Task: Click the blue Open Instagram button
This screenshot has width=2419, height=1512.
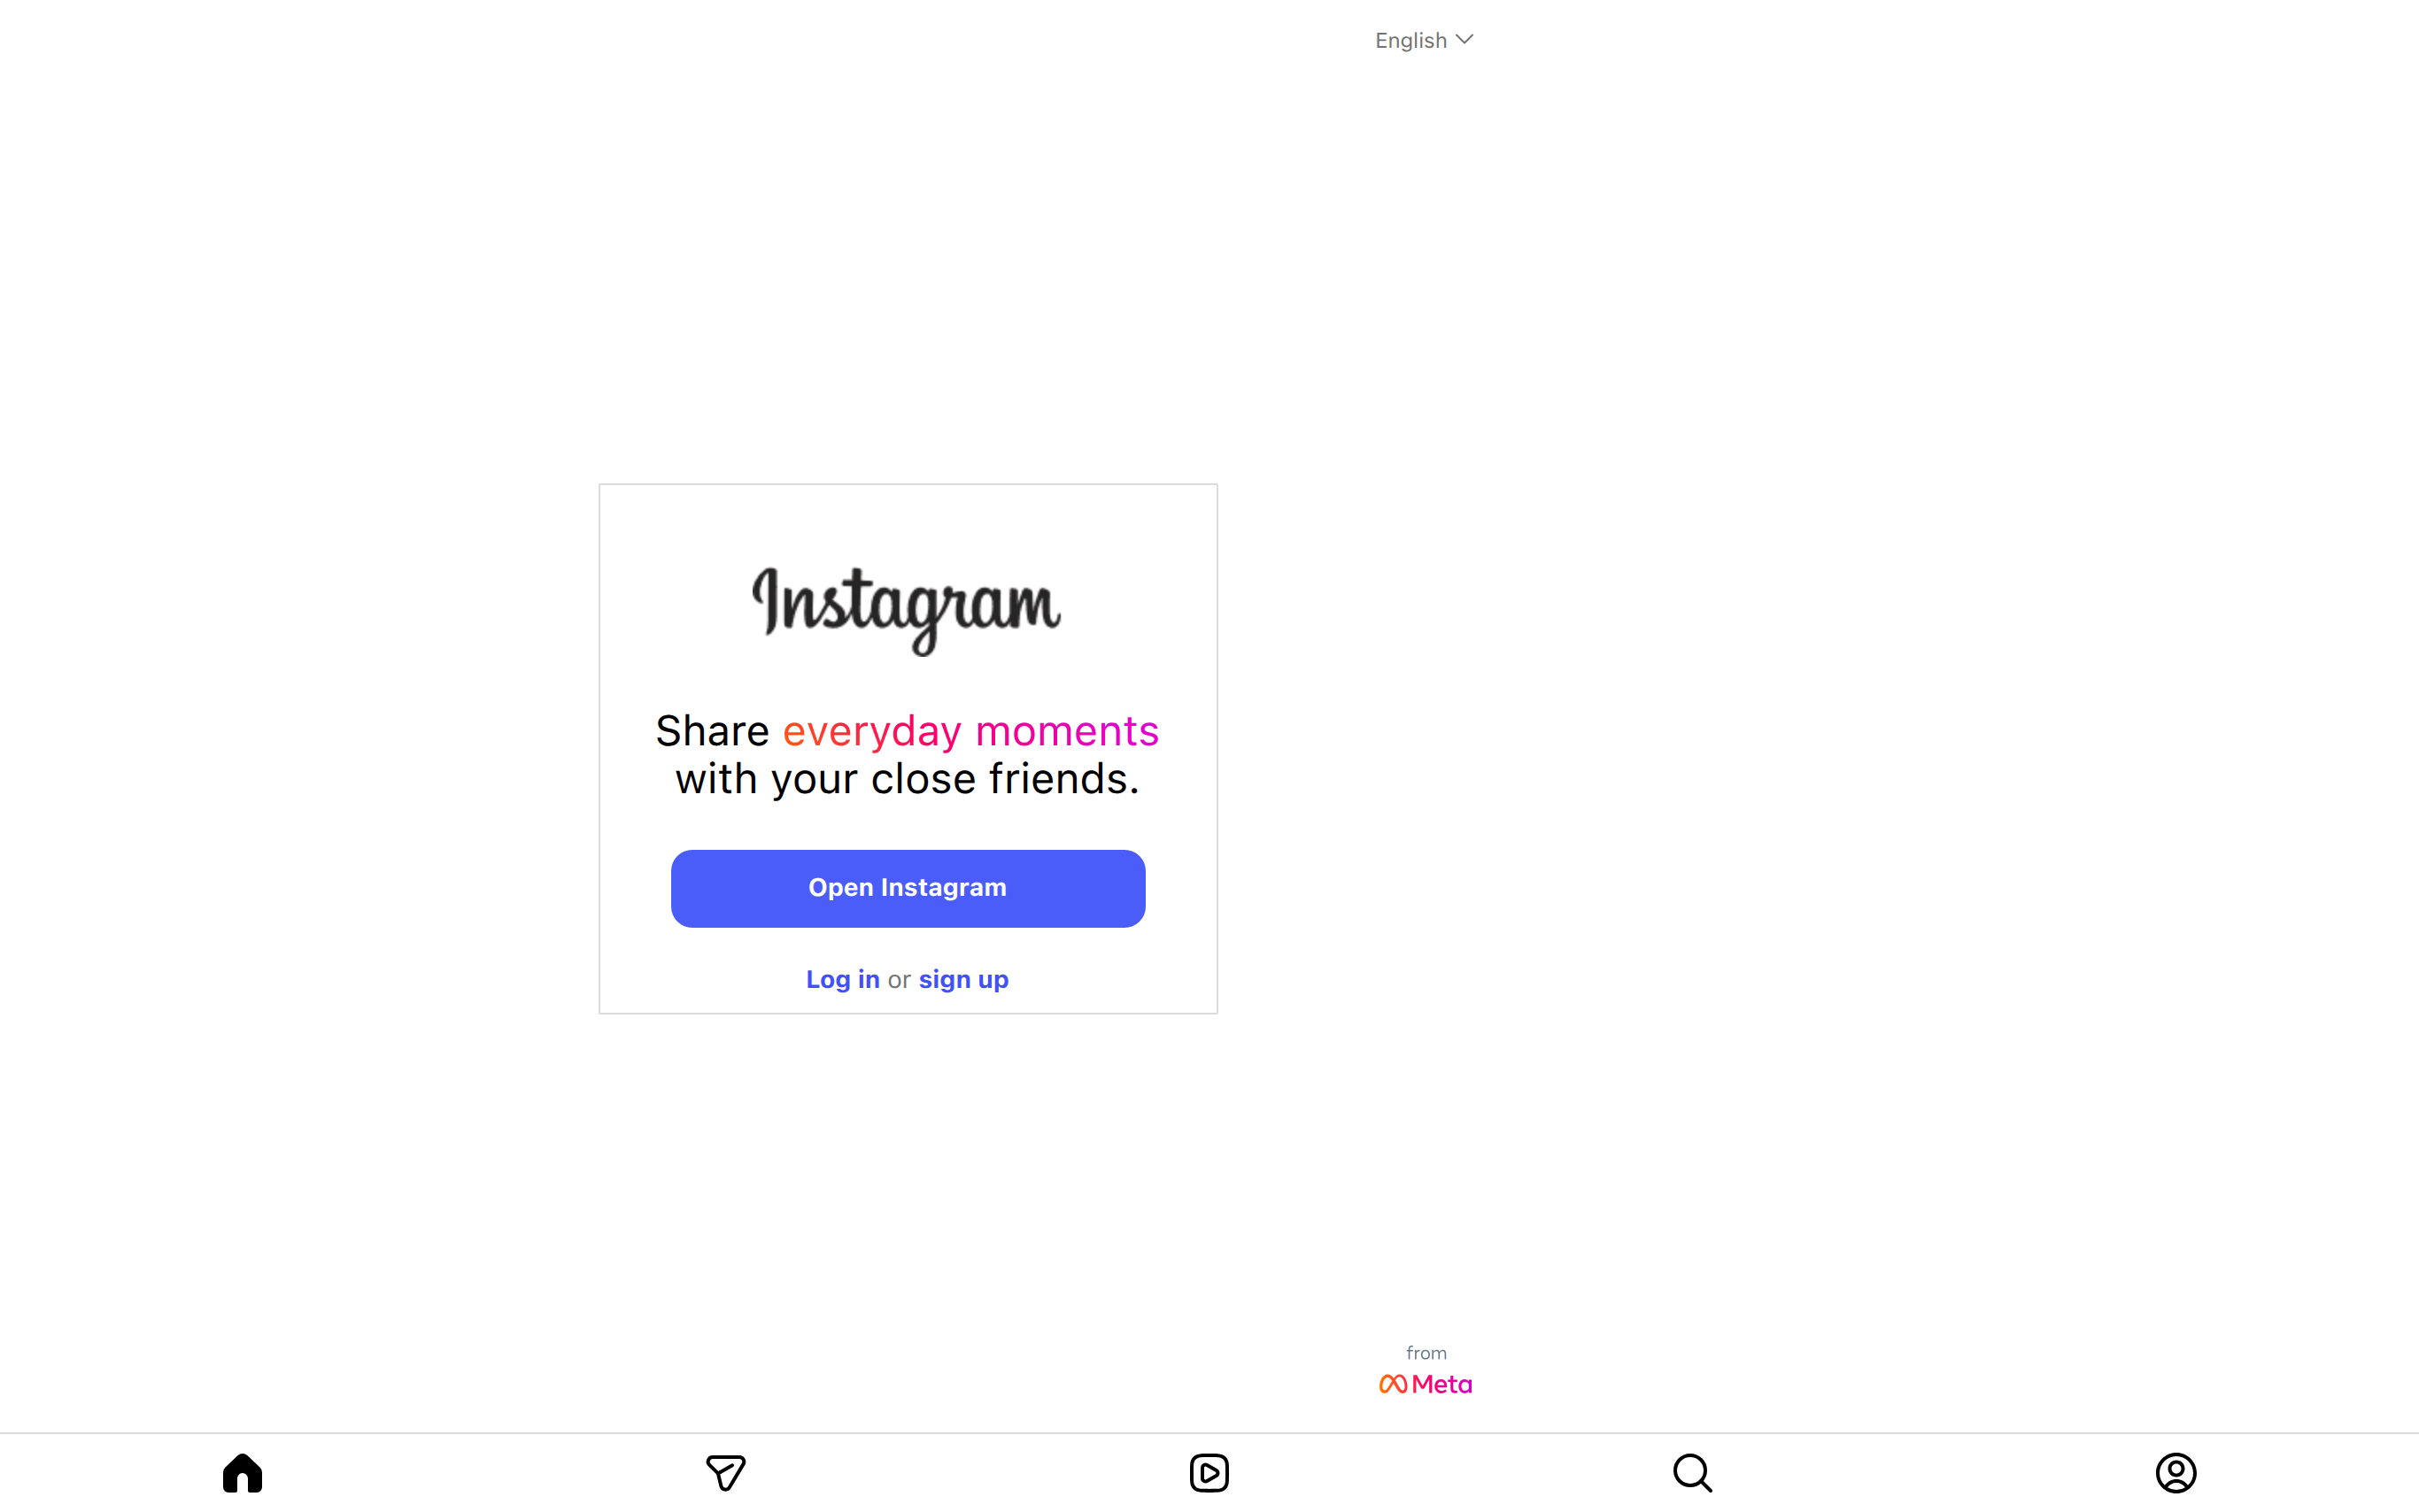Action: (908, 888)
